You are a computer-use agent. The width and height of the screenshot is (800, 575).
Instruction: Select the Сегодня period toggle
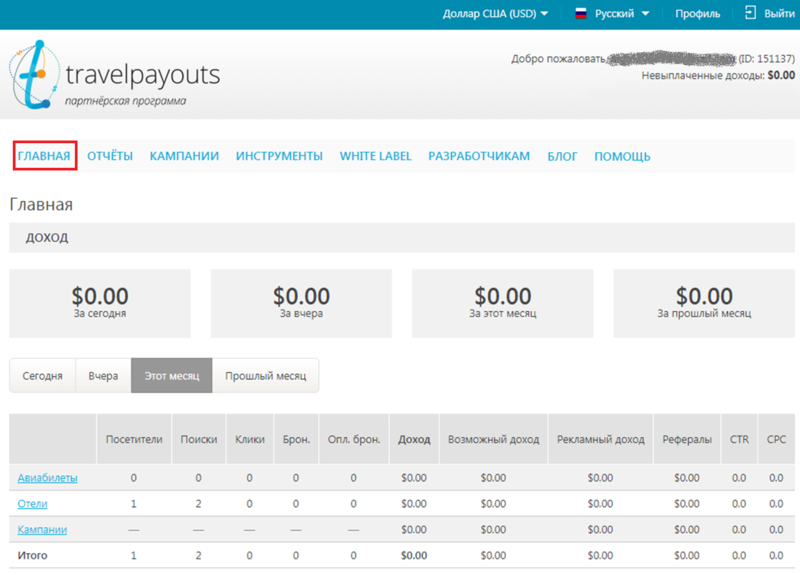pos(43,376)
